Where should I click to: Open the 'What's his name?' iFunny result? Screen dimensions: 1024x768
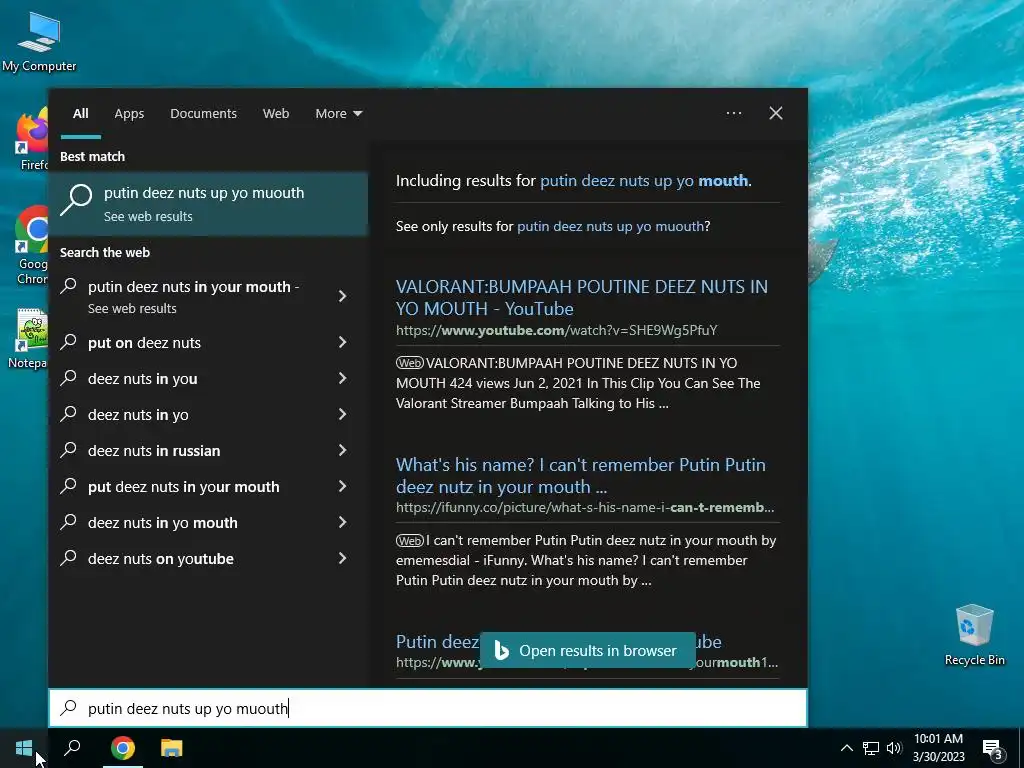point(581,475)
